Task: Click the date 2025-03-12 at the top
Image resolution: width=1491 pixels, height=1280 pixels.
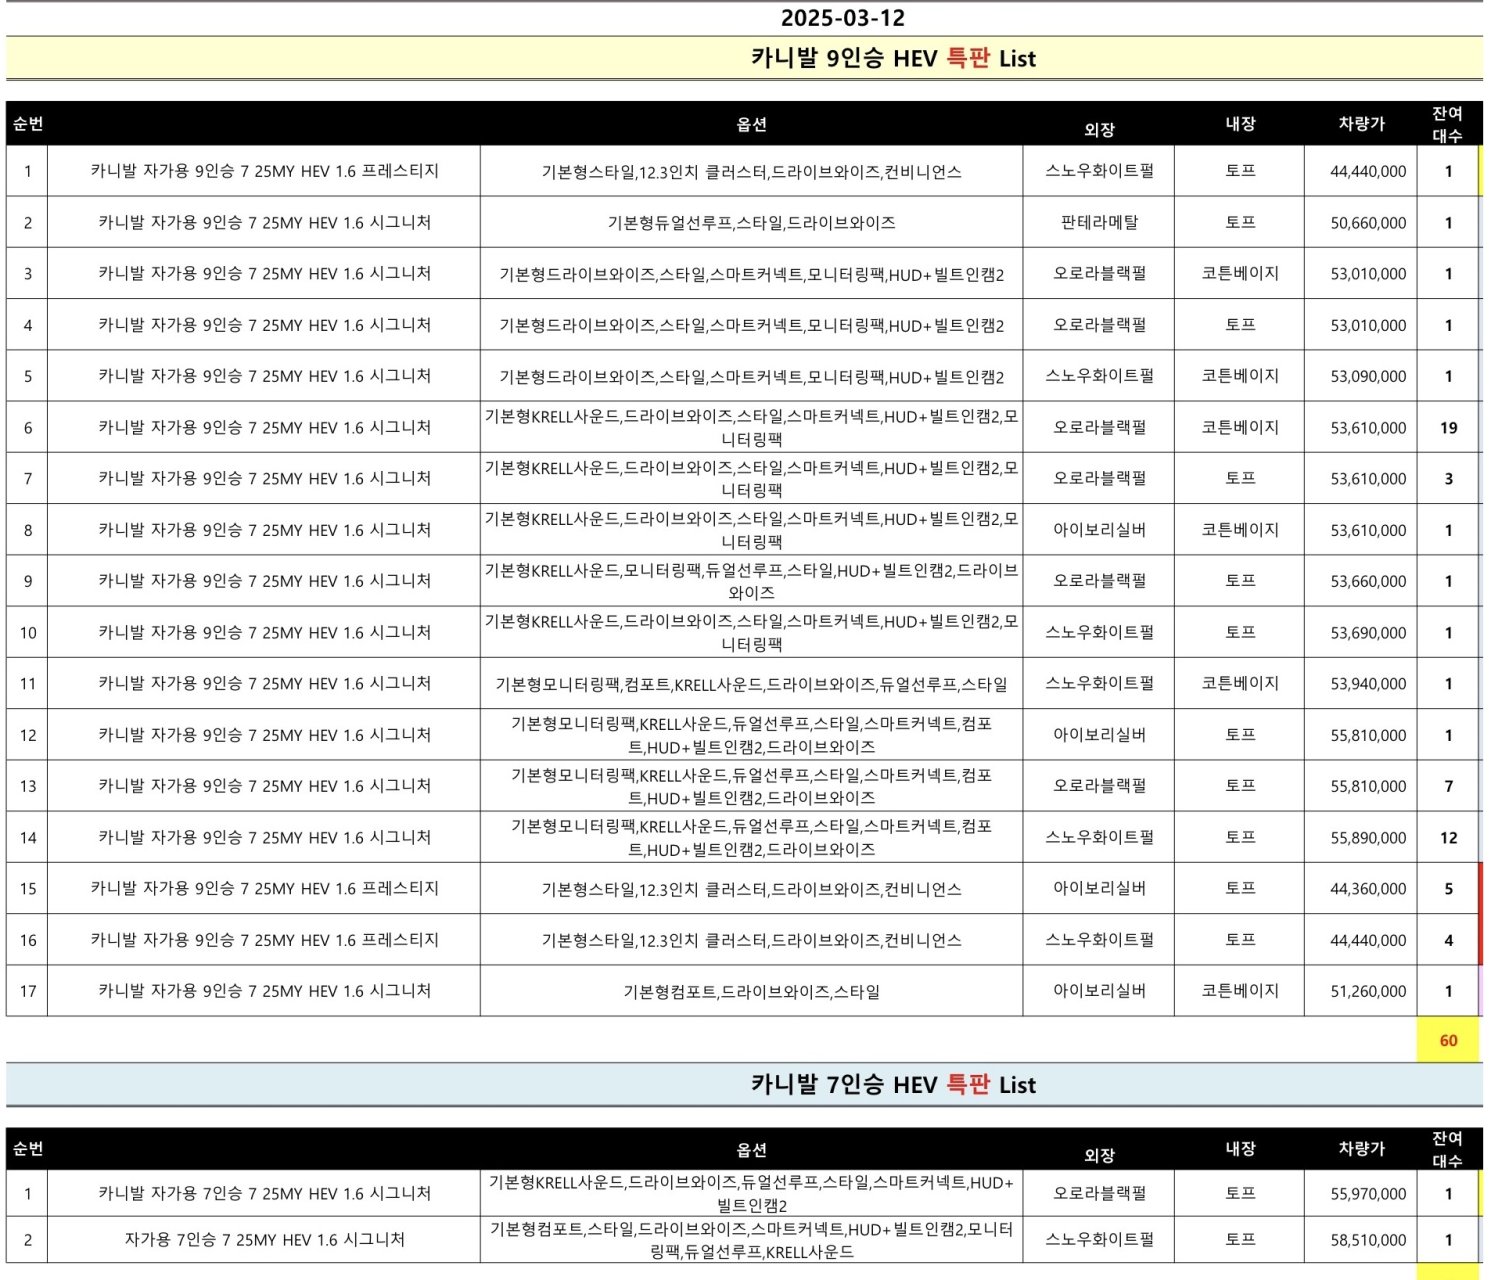Action: point(842,18)
